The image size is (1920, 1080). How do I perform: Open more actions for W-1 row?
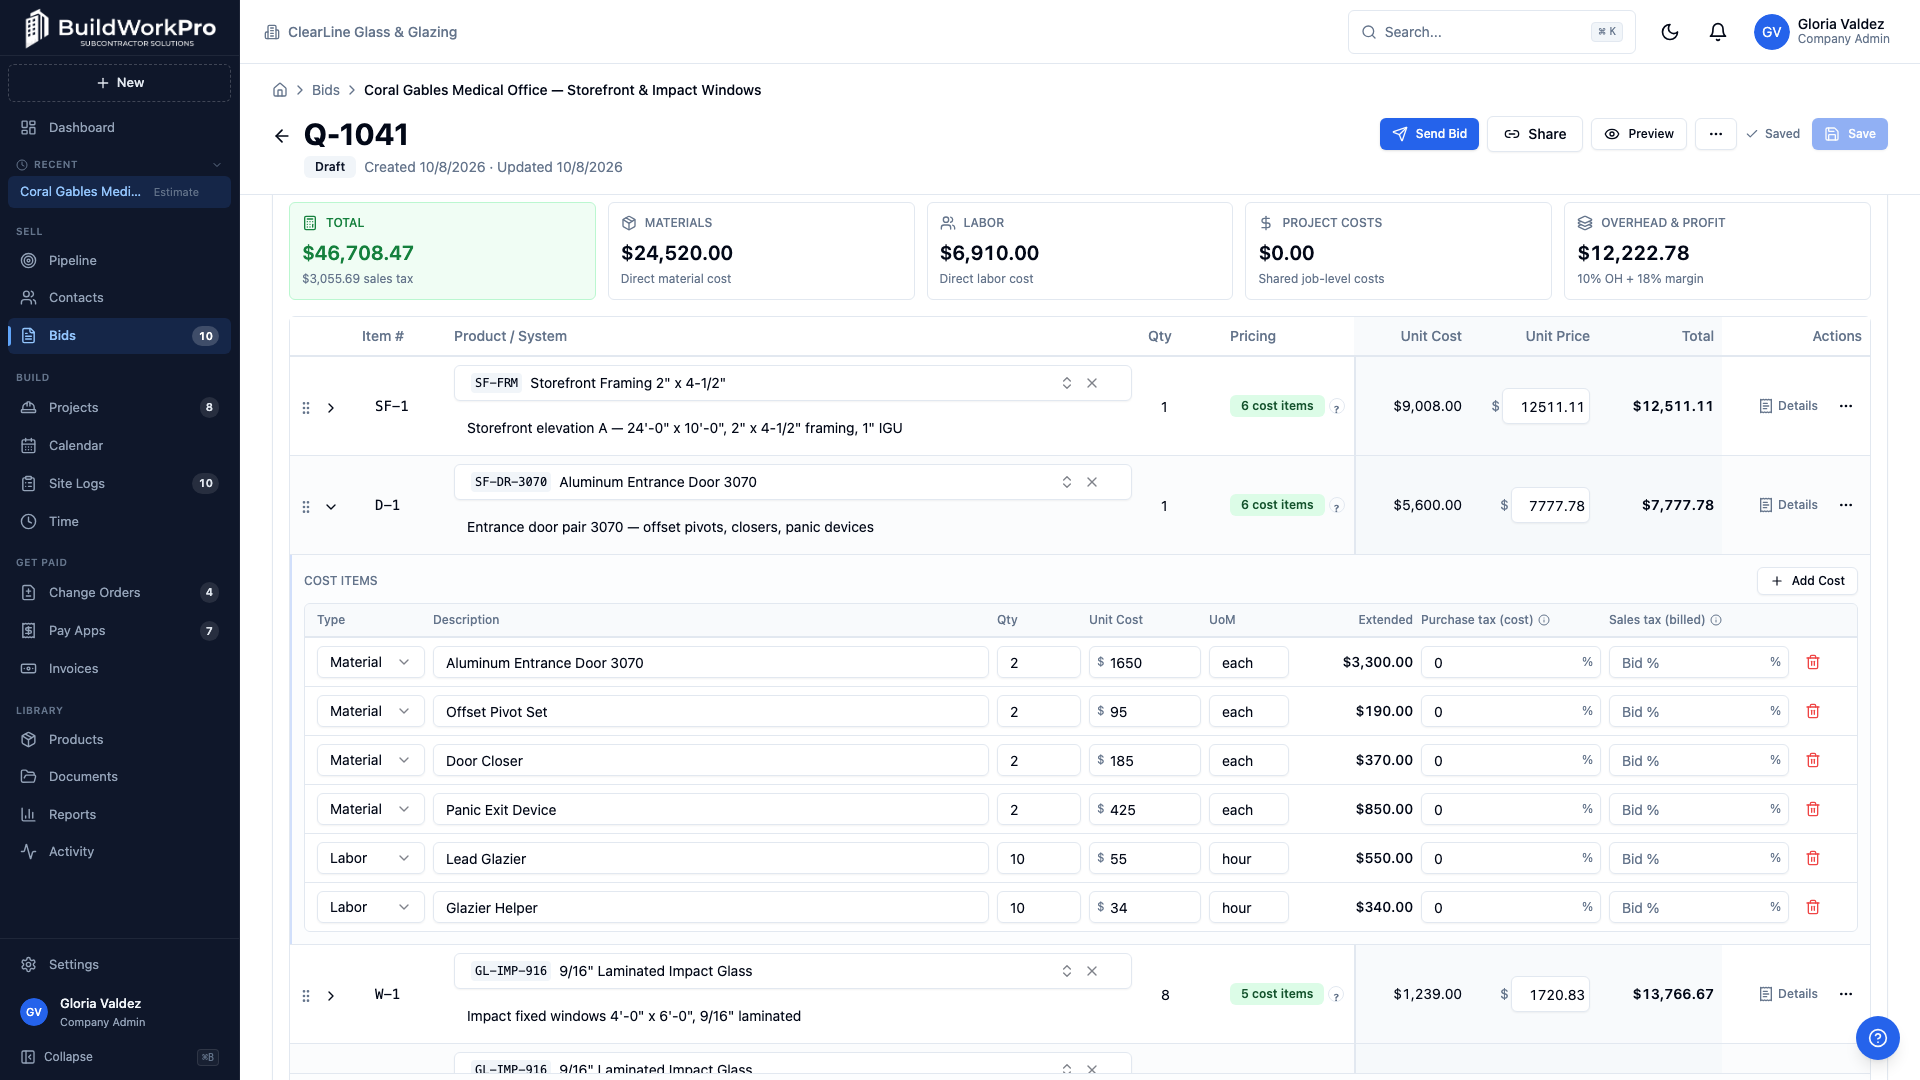[x=1846, y=994]
